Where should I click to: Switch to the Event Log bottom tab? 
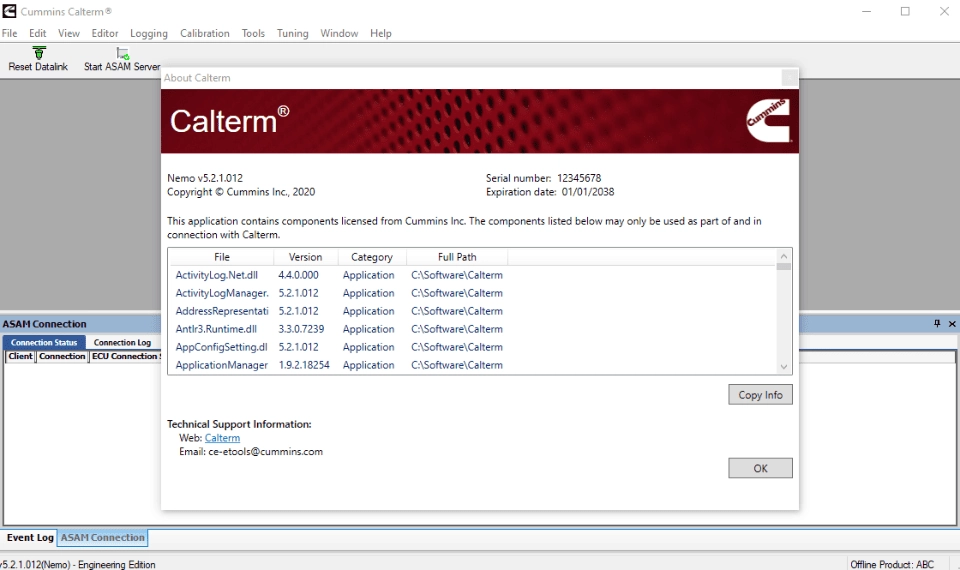(x=30, y=538)
